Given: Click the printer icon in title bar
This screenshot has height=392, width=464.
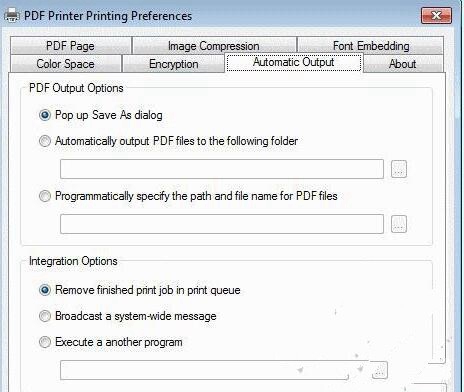Looking at the screenshot, I should point(12,16).
